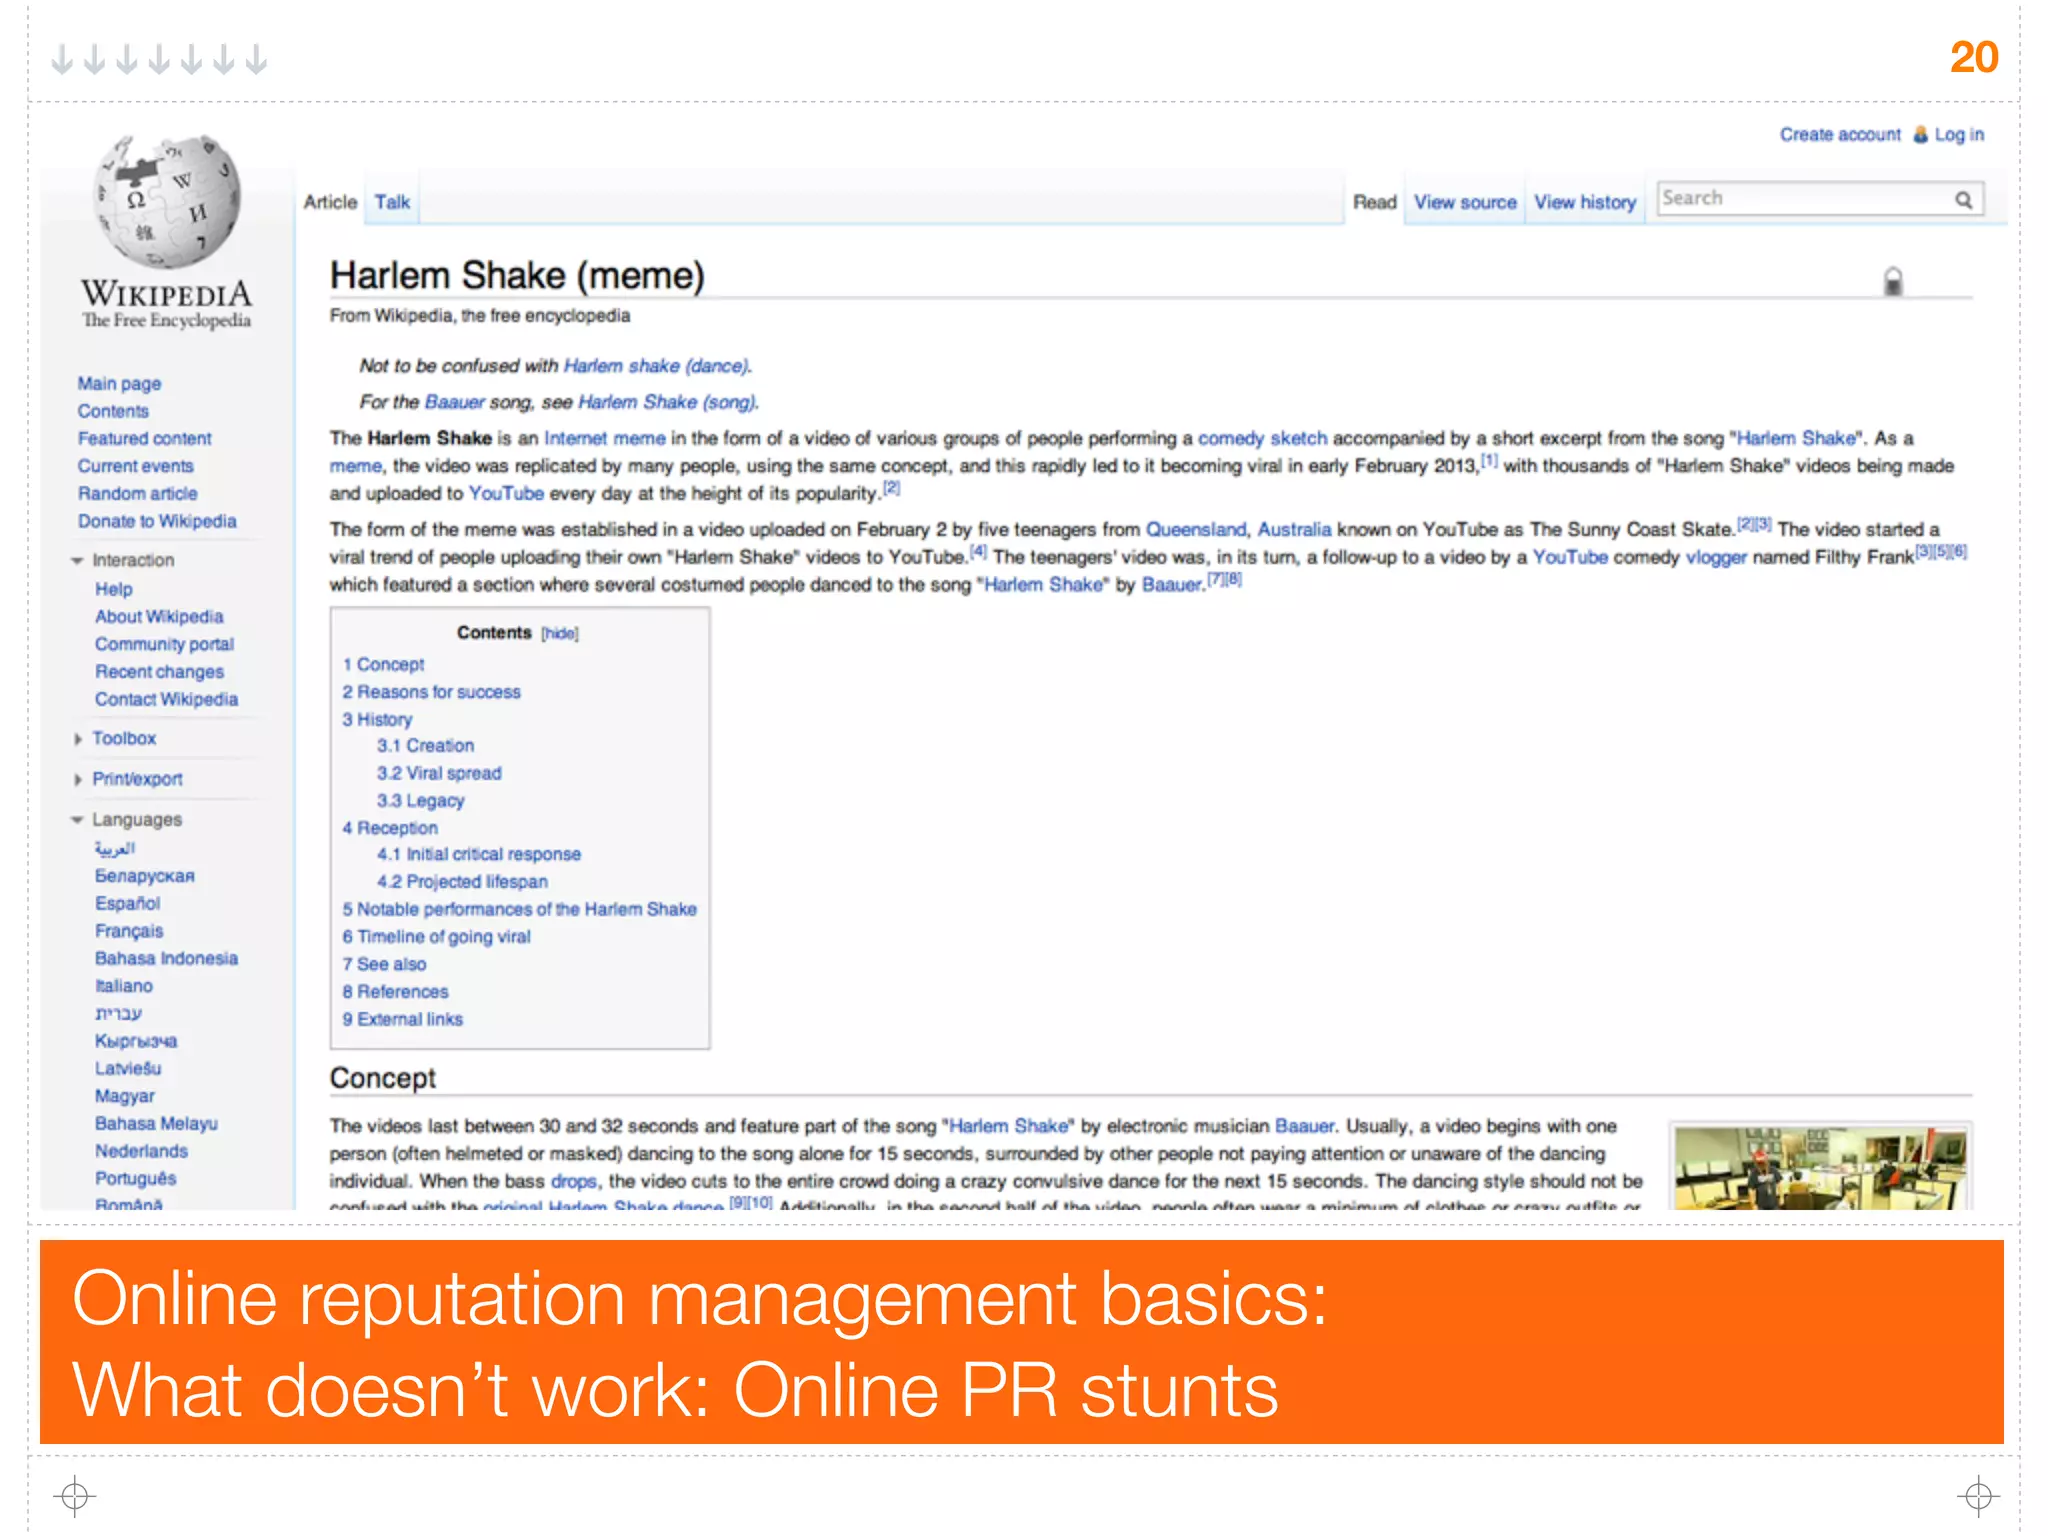Go to Main page
The image size is (2048, 1536).
(119, 384)
